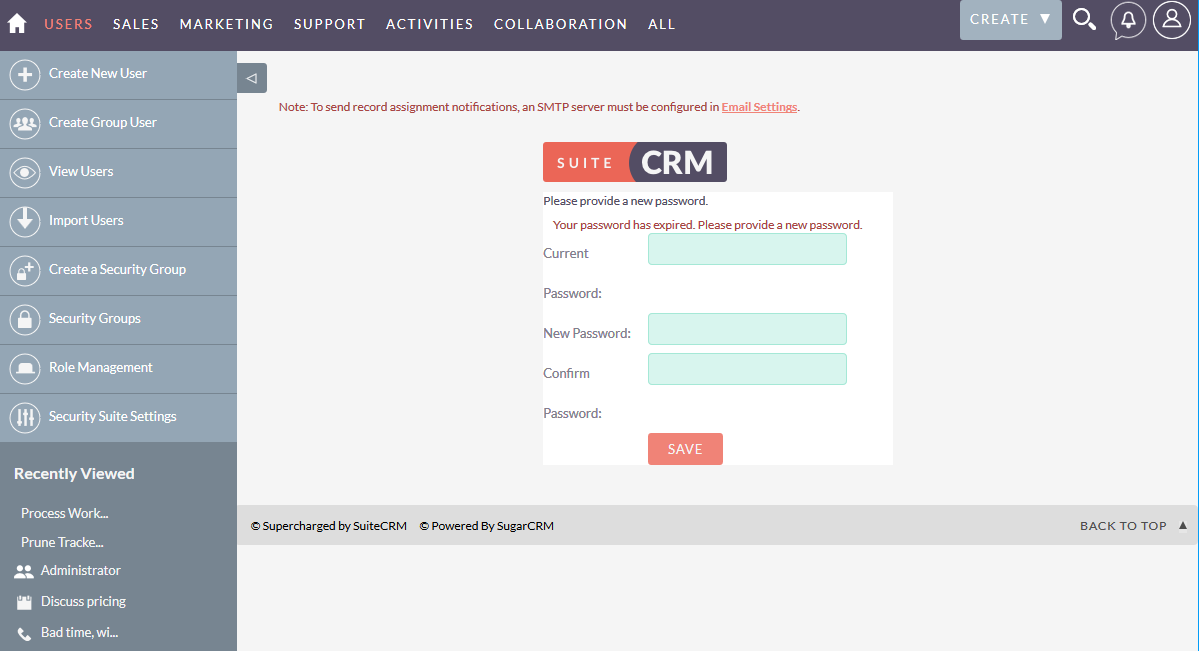Viewport: 1199px width, 651px height.
Task: Collapse the sidebar with the arrow toggle
Action: [x=252, y=78]
